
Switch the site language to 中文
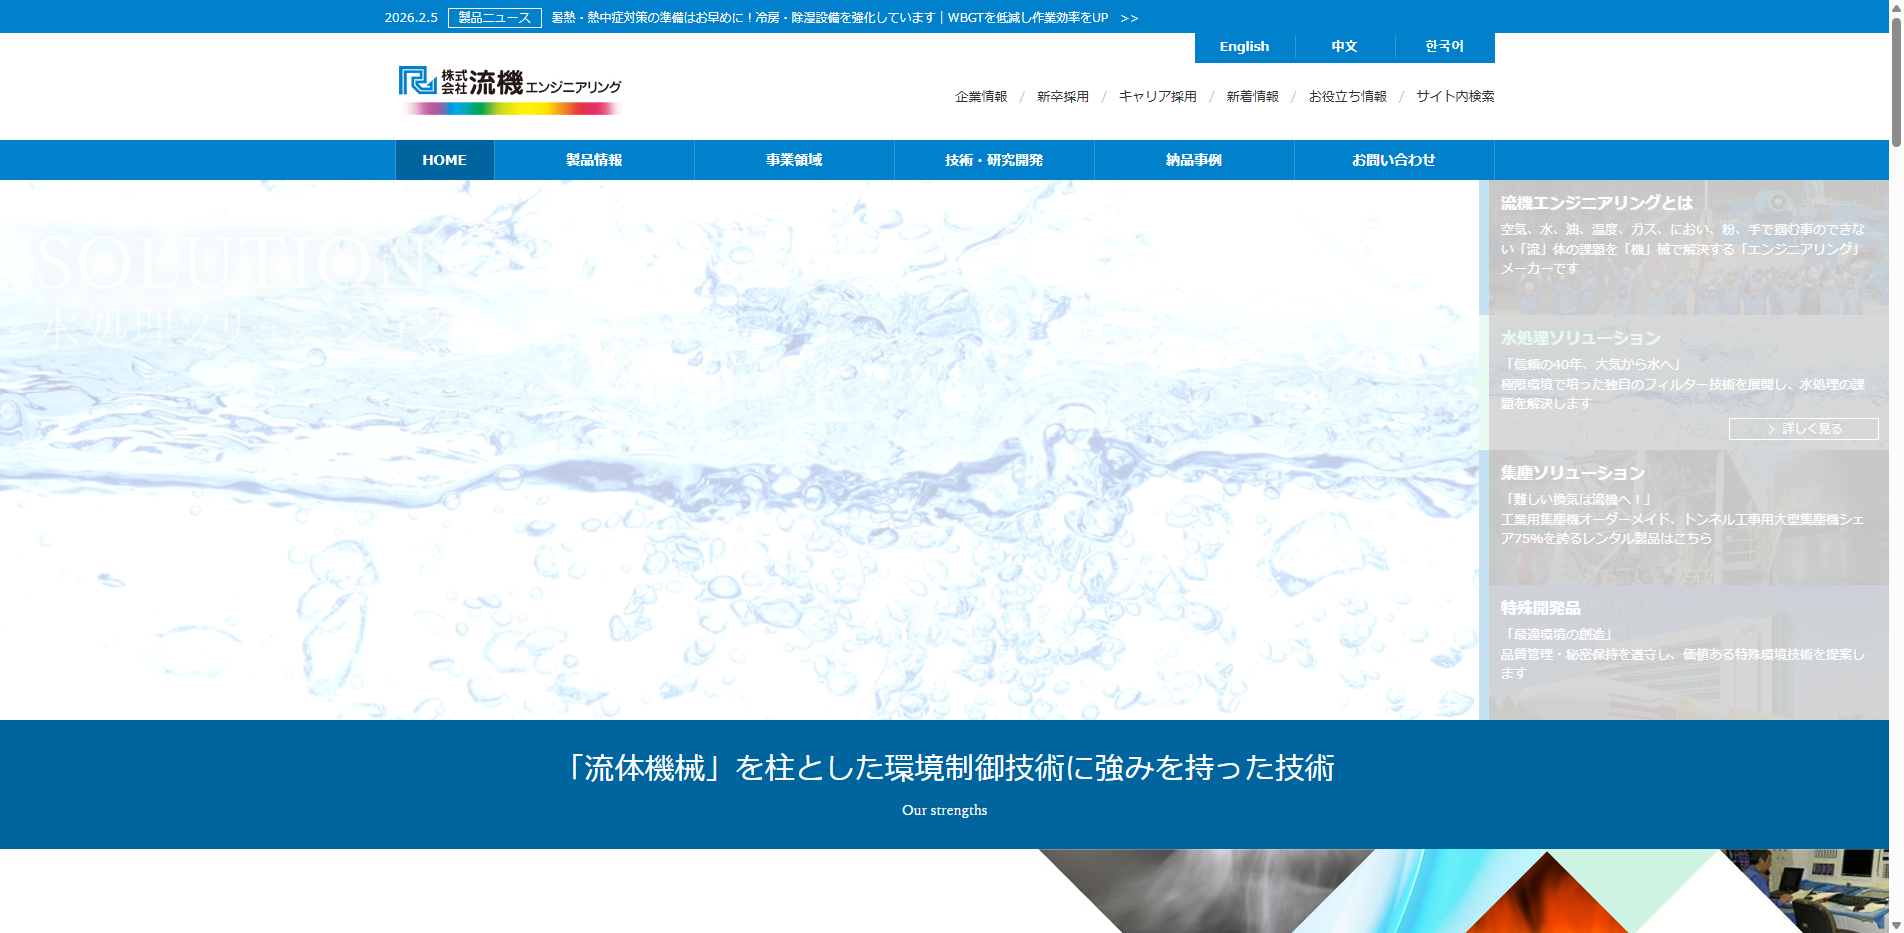[x=1344, y=47]
